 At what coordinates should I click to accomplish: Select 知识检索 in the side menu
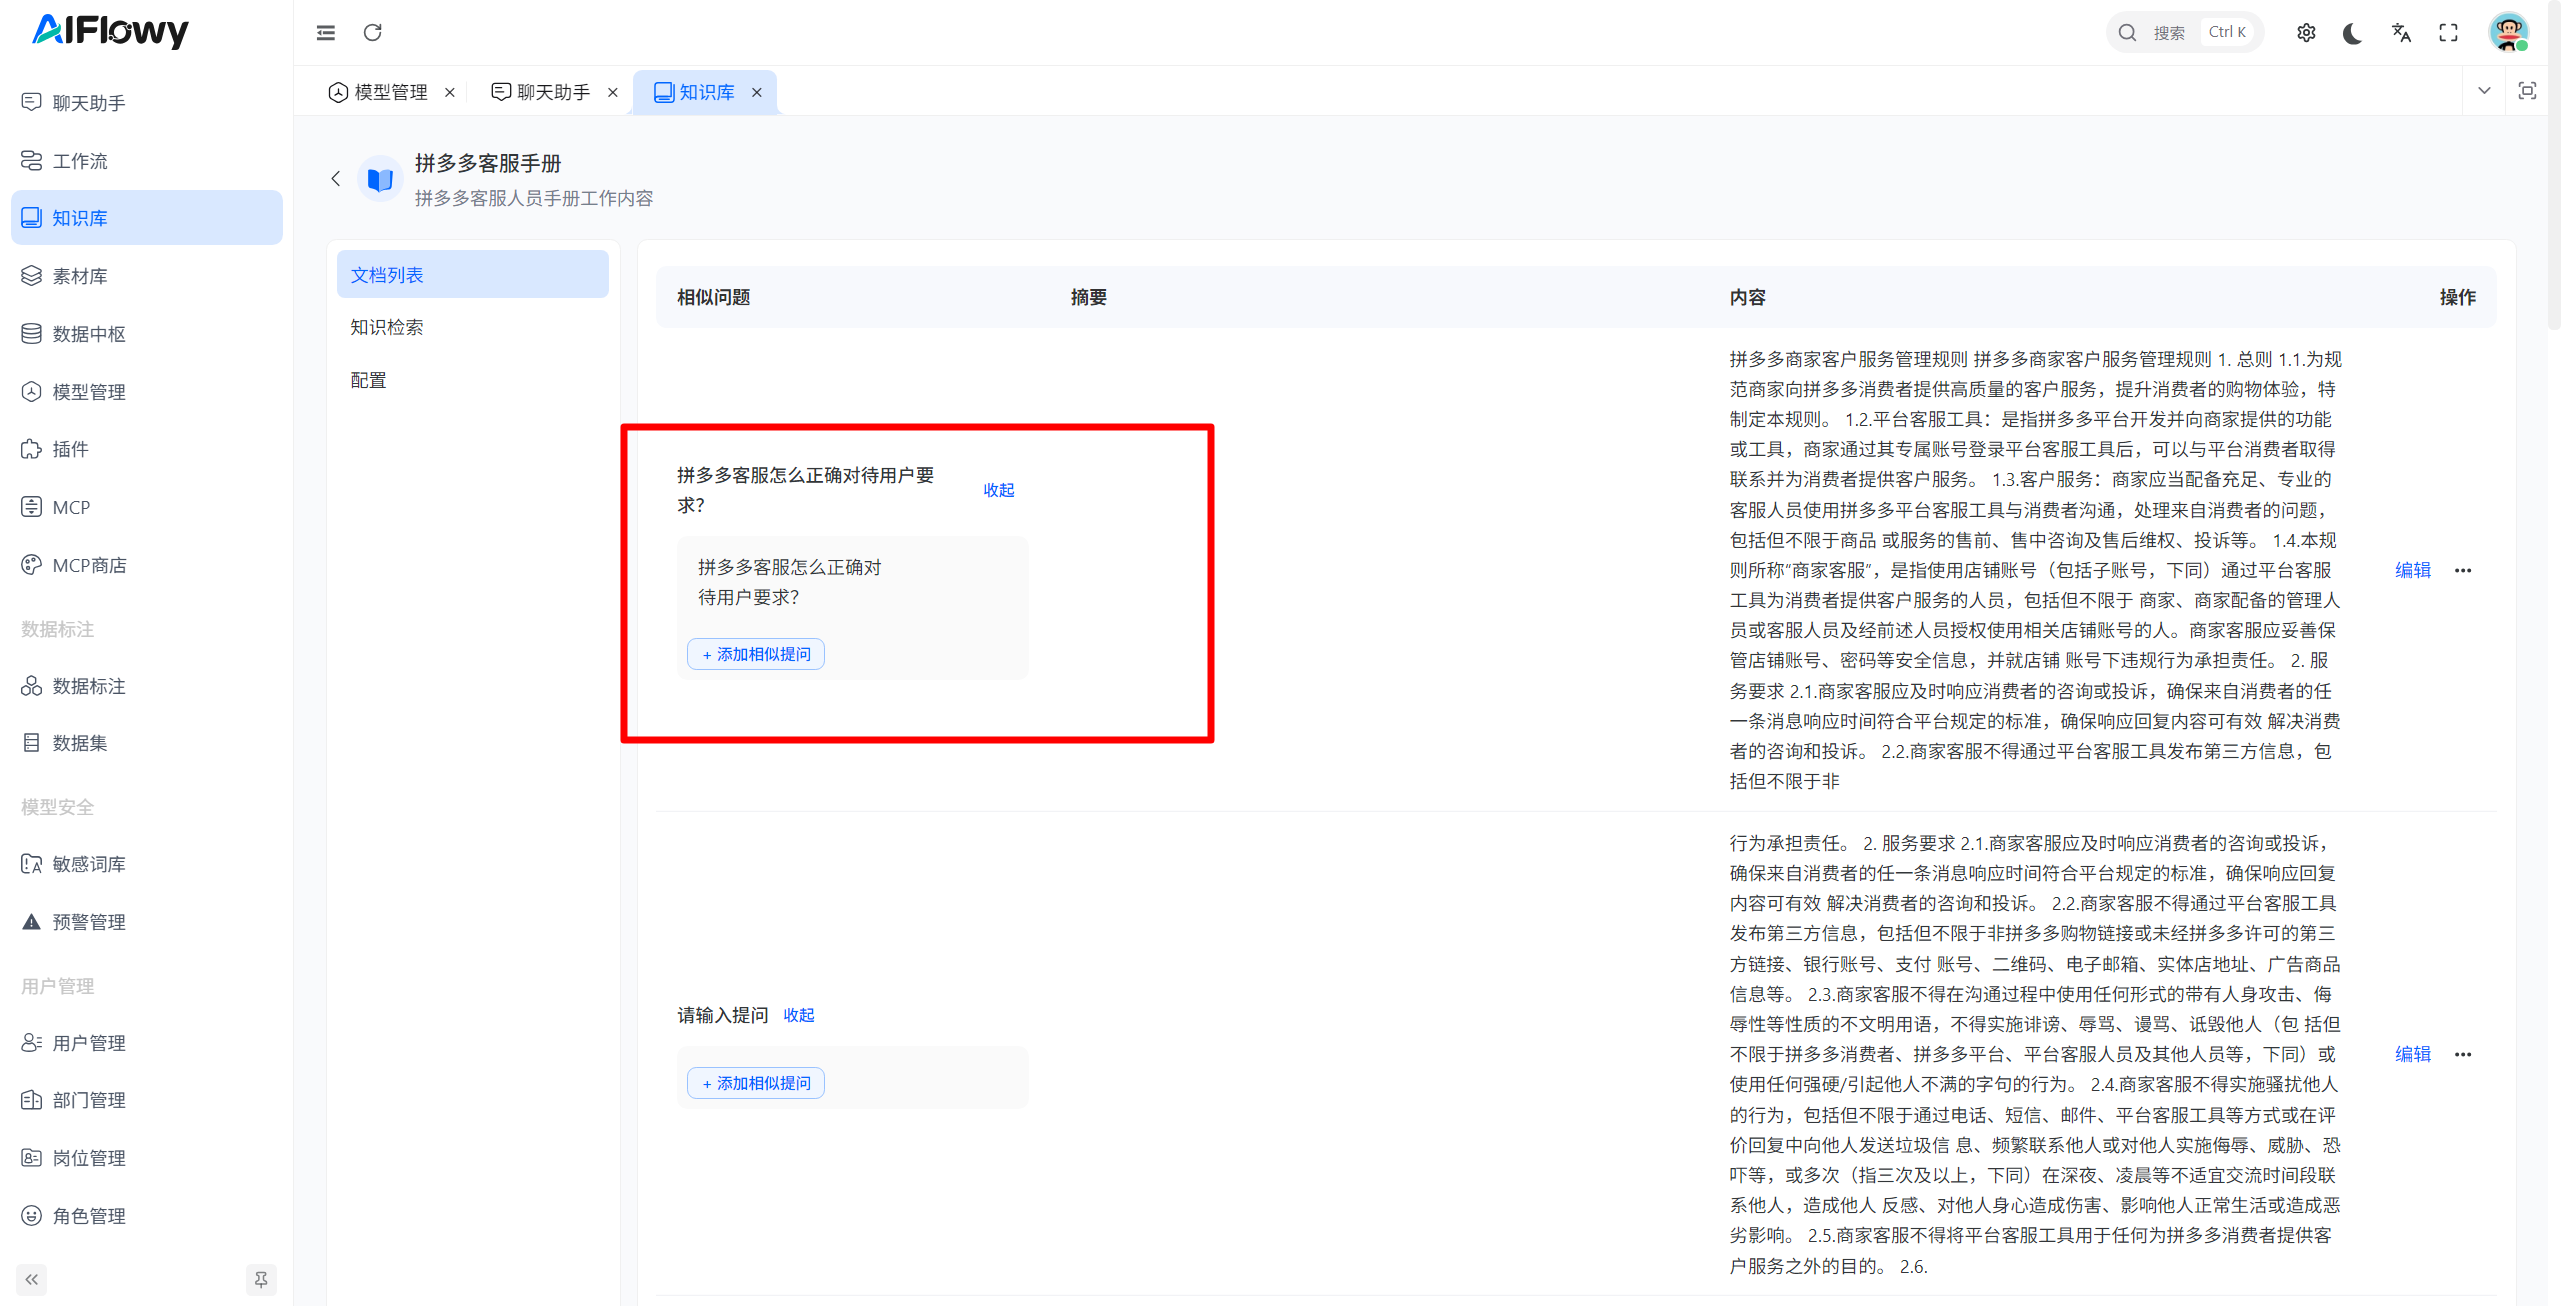point(387,327)
